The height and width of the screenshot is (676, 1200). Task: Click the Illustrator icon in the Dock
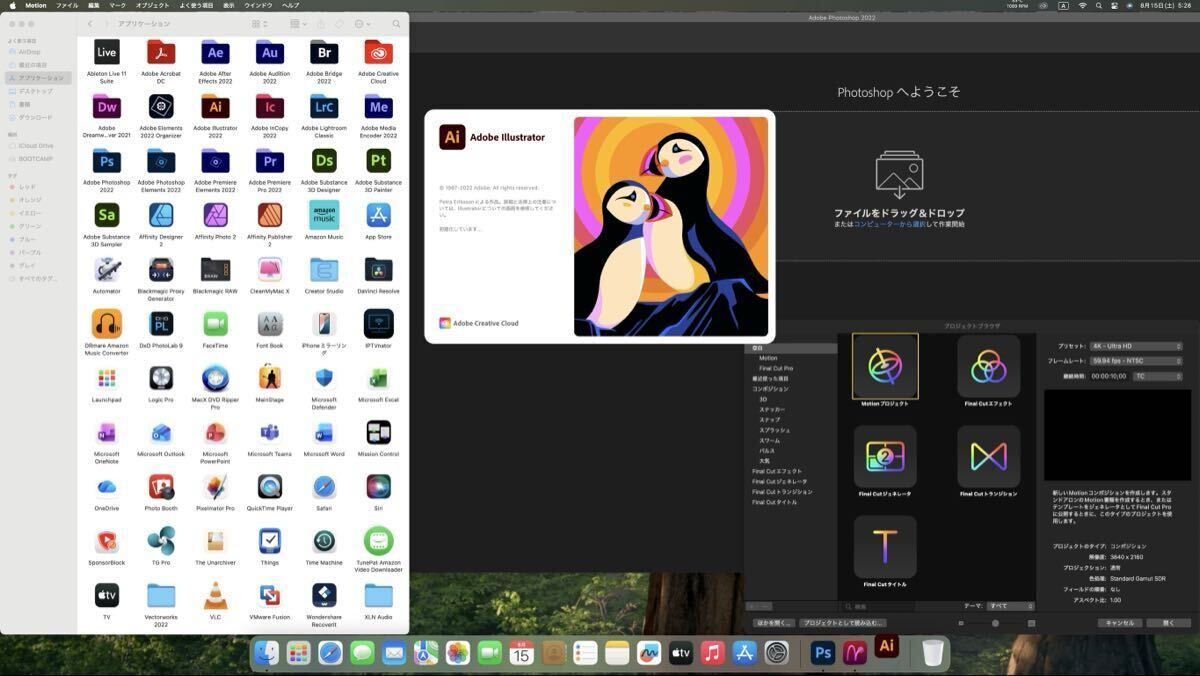(885, 647)
